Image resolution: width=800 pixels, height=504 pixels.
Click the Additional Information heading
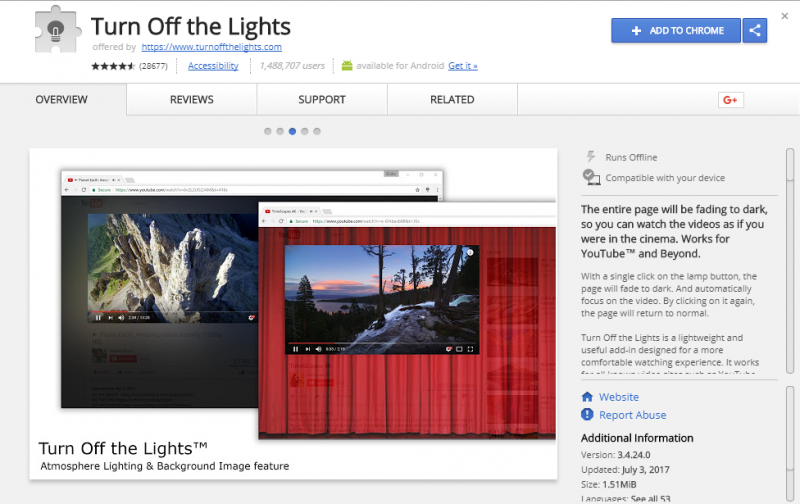[637, 438]
